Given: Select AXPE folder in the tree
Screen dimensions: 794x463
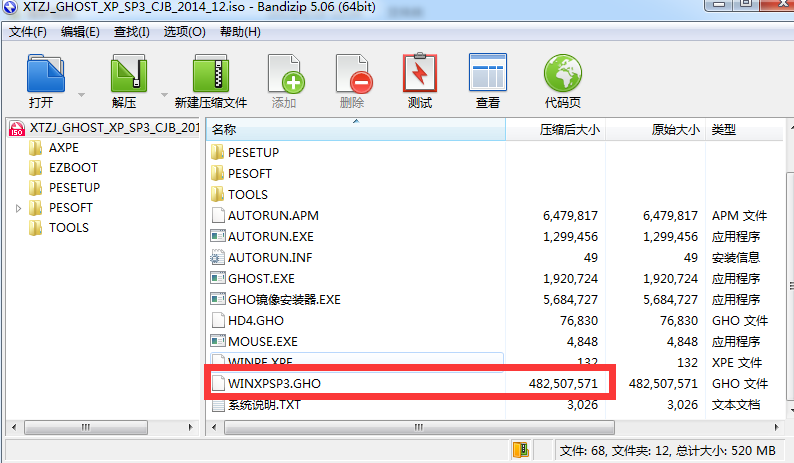Looking at the screenshot, I should (64, 148).
